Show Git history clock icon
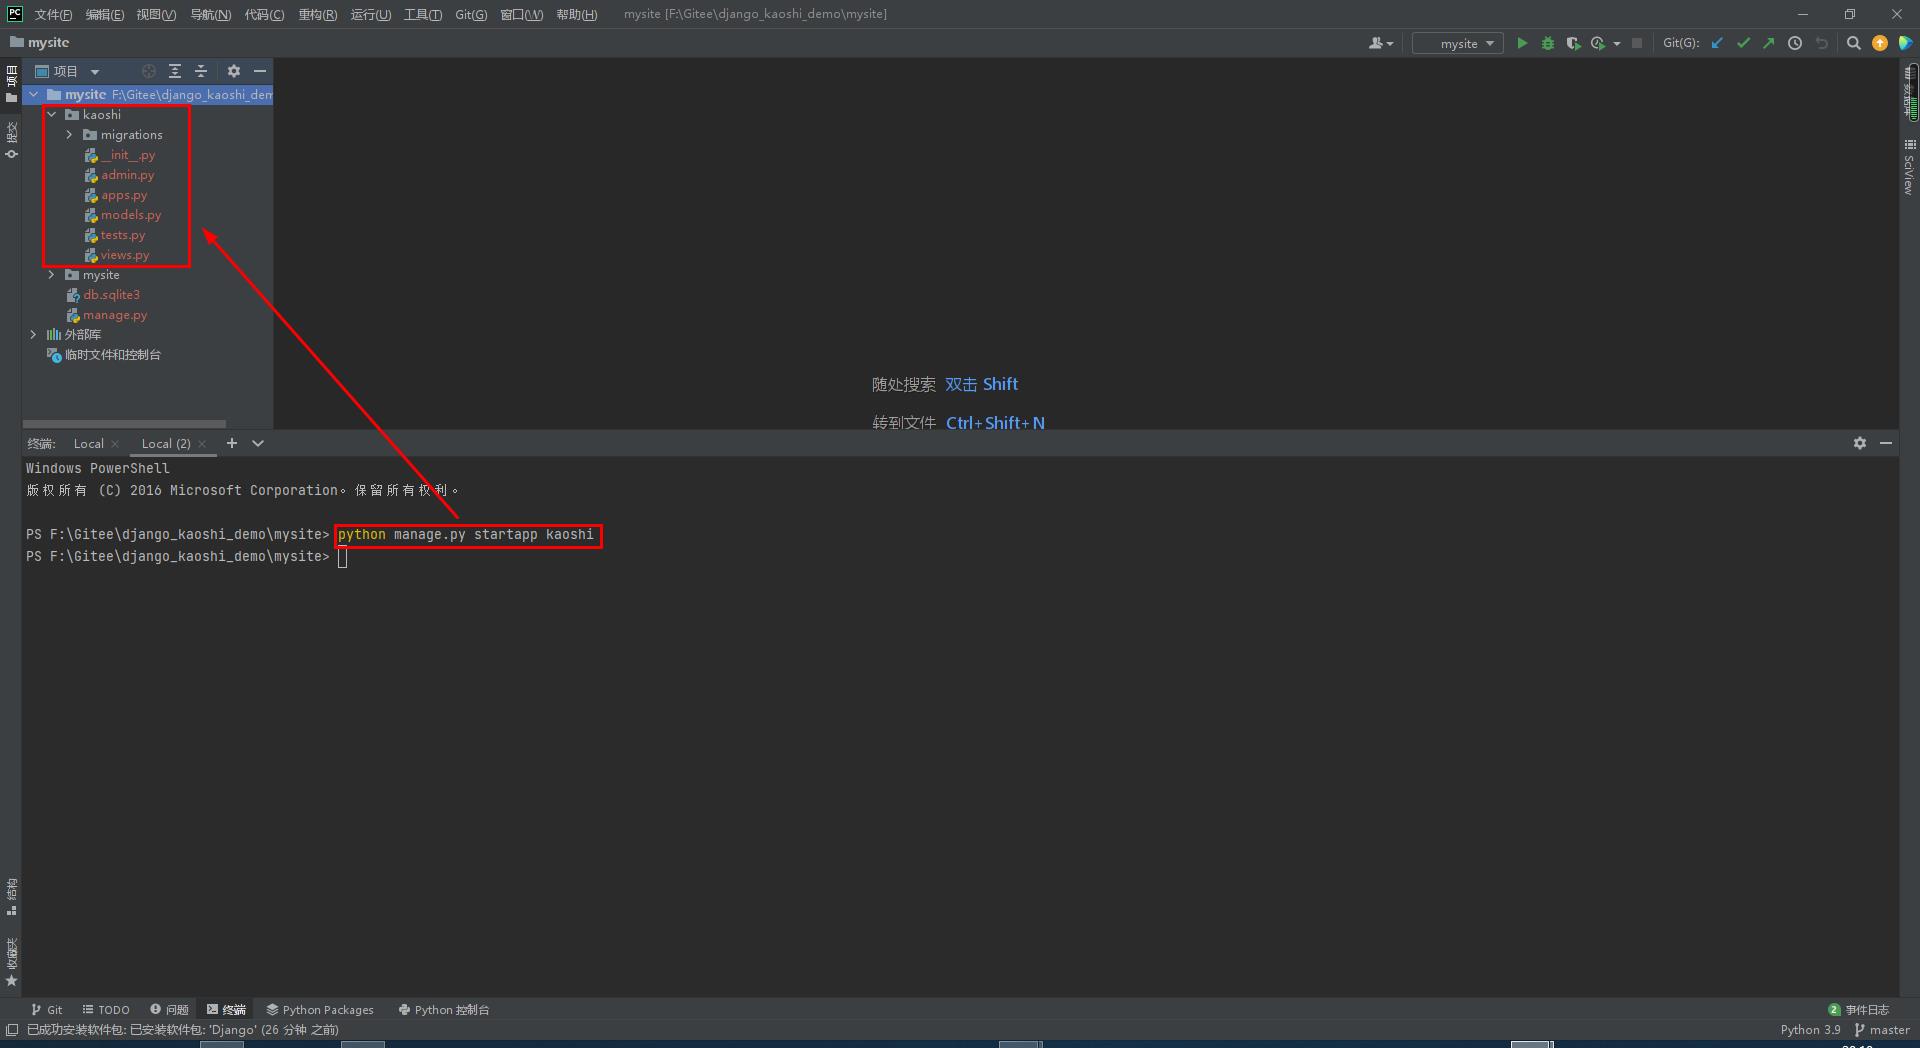The height and width of the screenshot is (1048, 1920). [x=1795, y=43]
